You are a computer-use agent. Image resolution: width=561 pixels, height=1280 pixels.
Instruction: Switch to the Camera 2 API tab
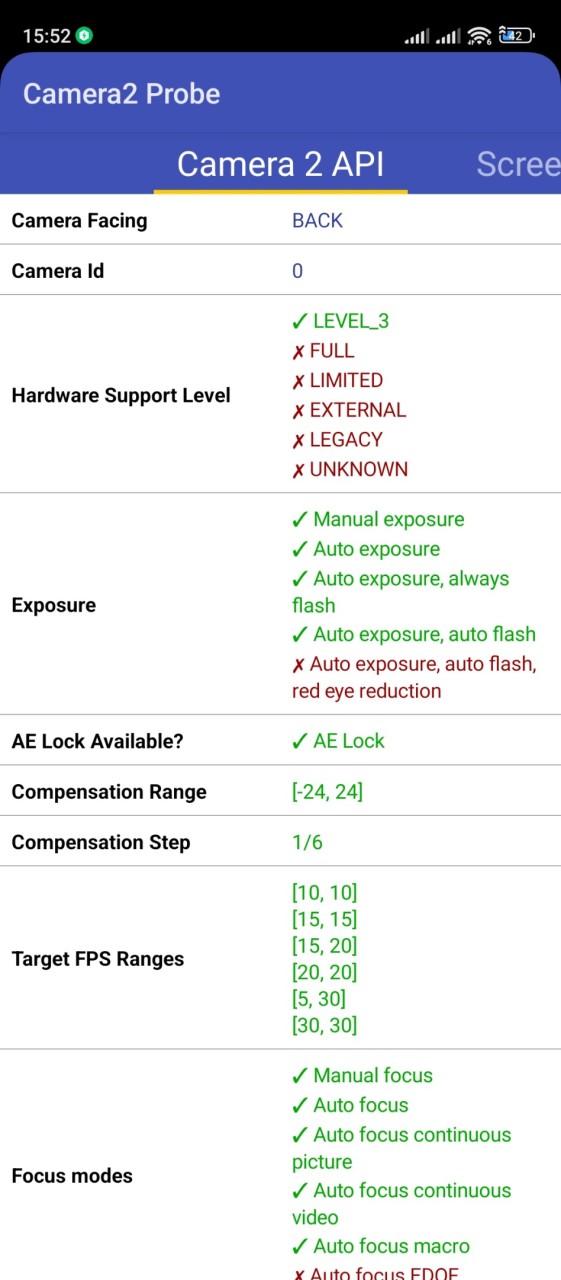point(281,164)
